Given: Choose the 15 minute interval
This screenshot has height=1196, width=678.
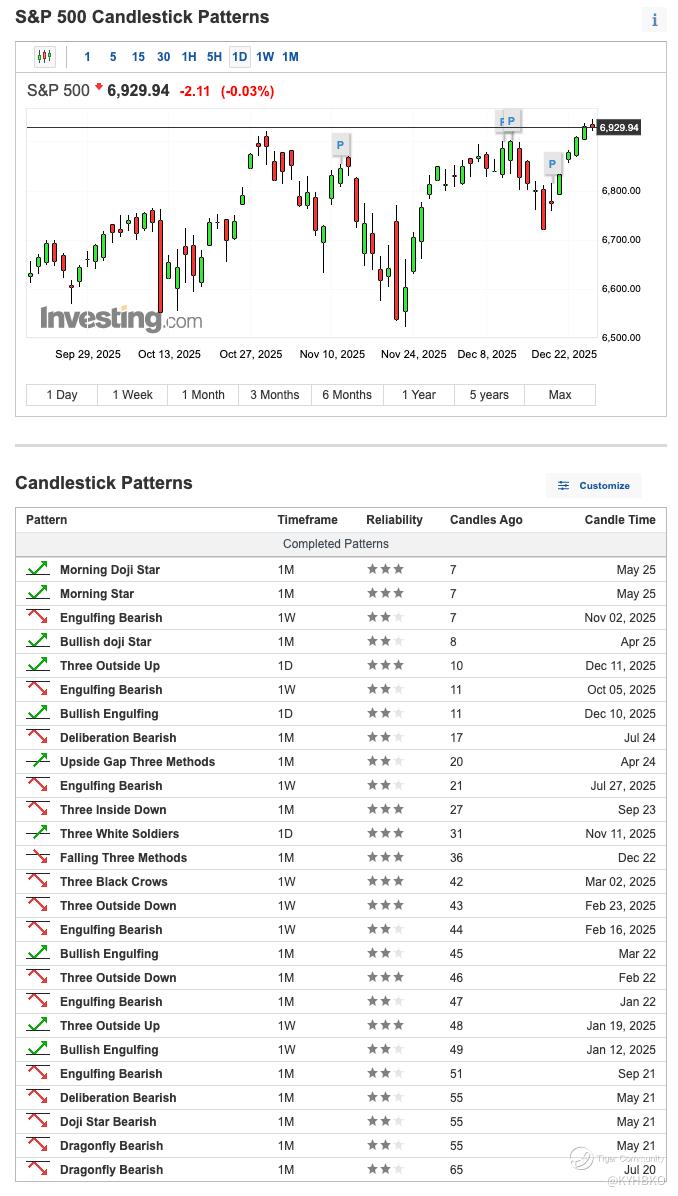Looking at the screenshot, I should click(138, 56).
